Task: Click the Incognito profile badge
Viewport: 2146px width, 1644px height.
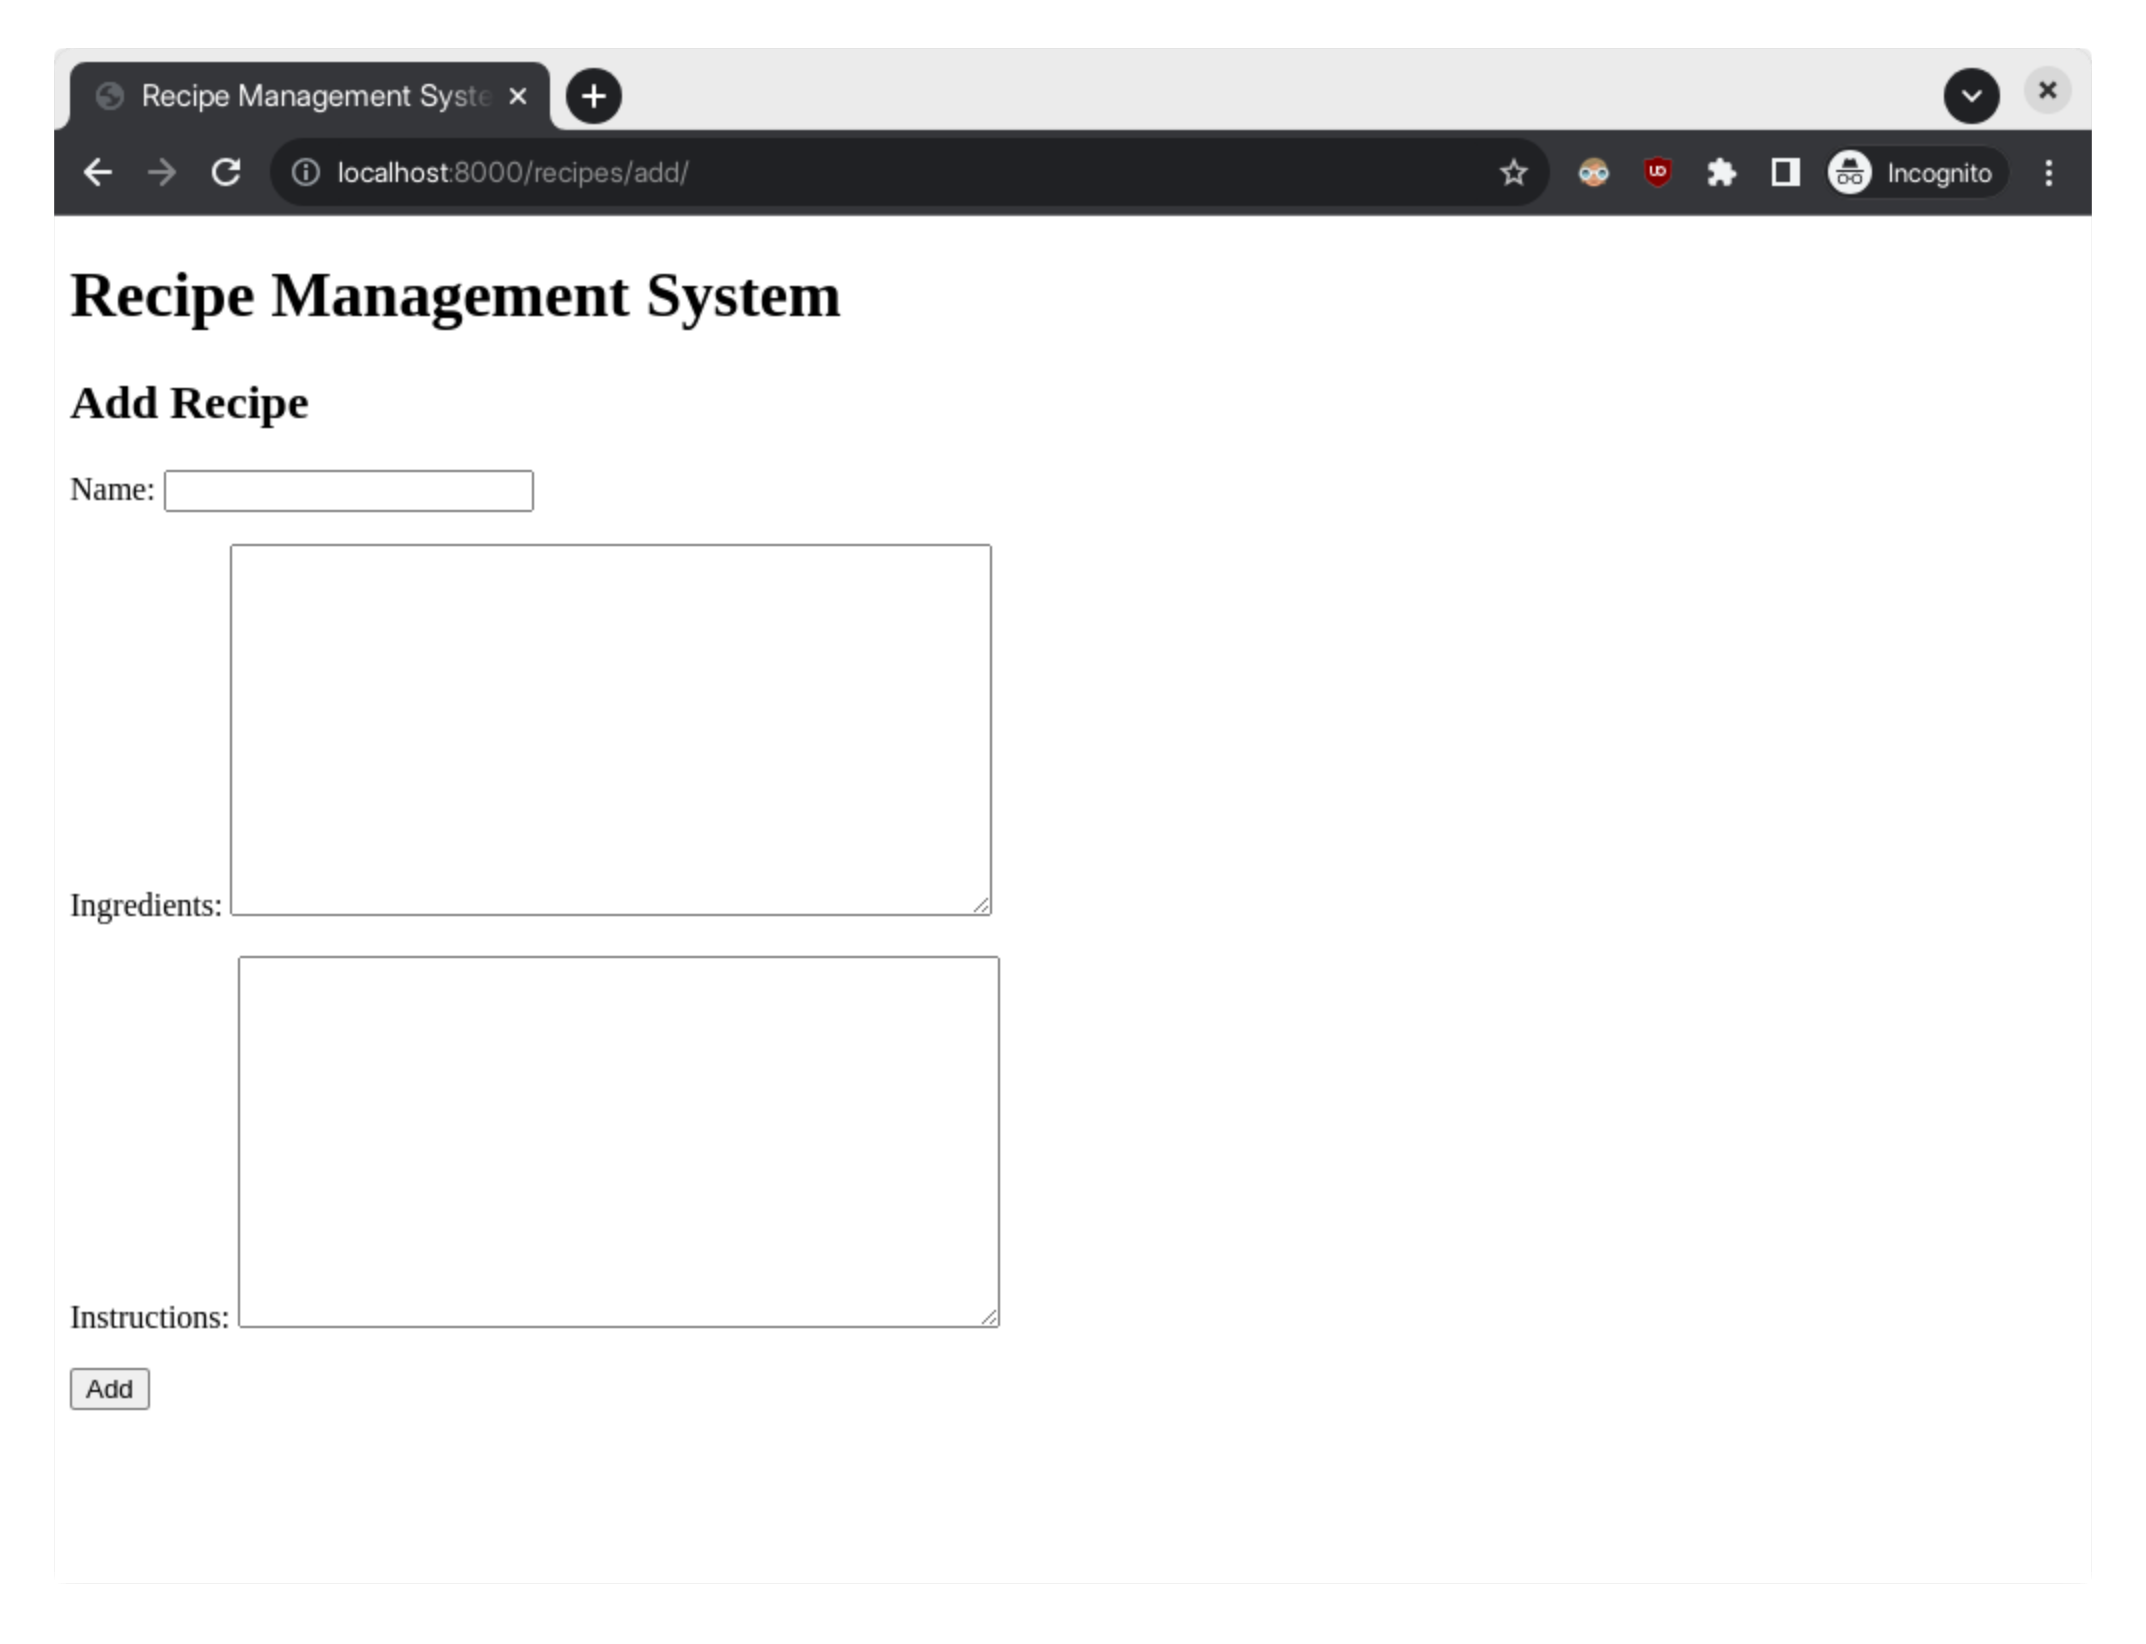Action: (1916, 173)
